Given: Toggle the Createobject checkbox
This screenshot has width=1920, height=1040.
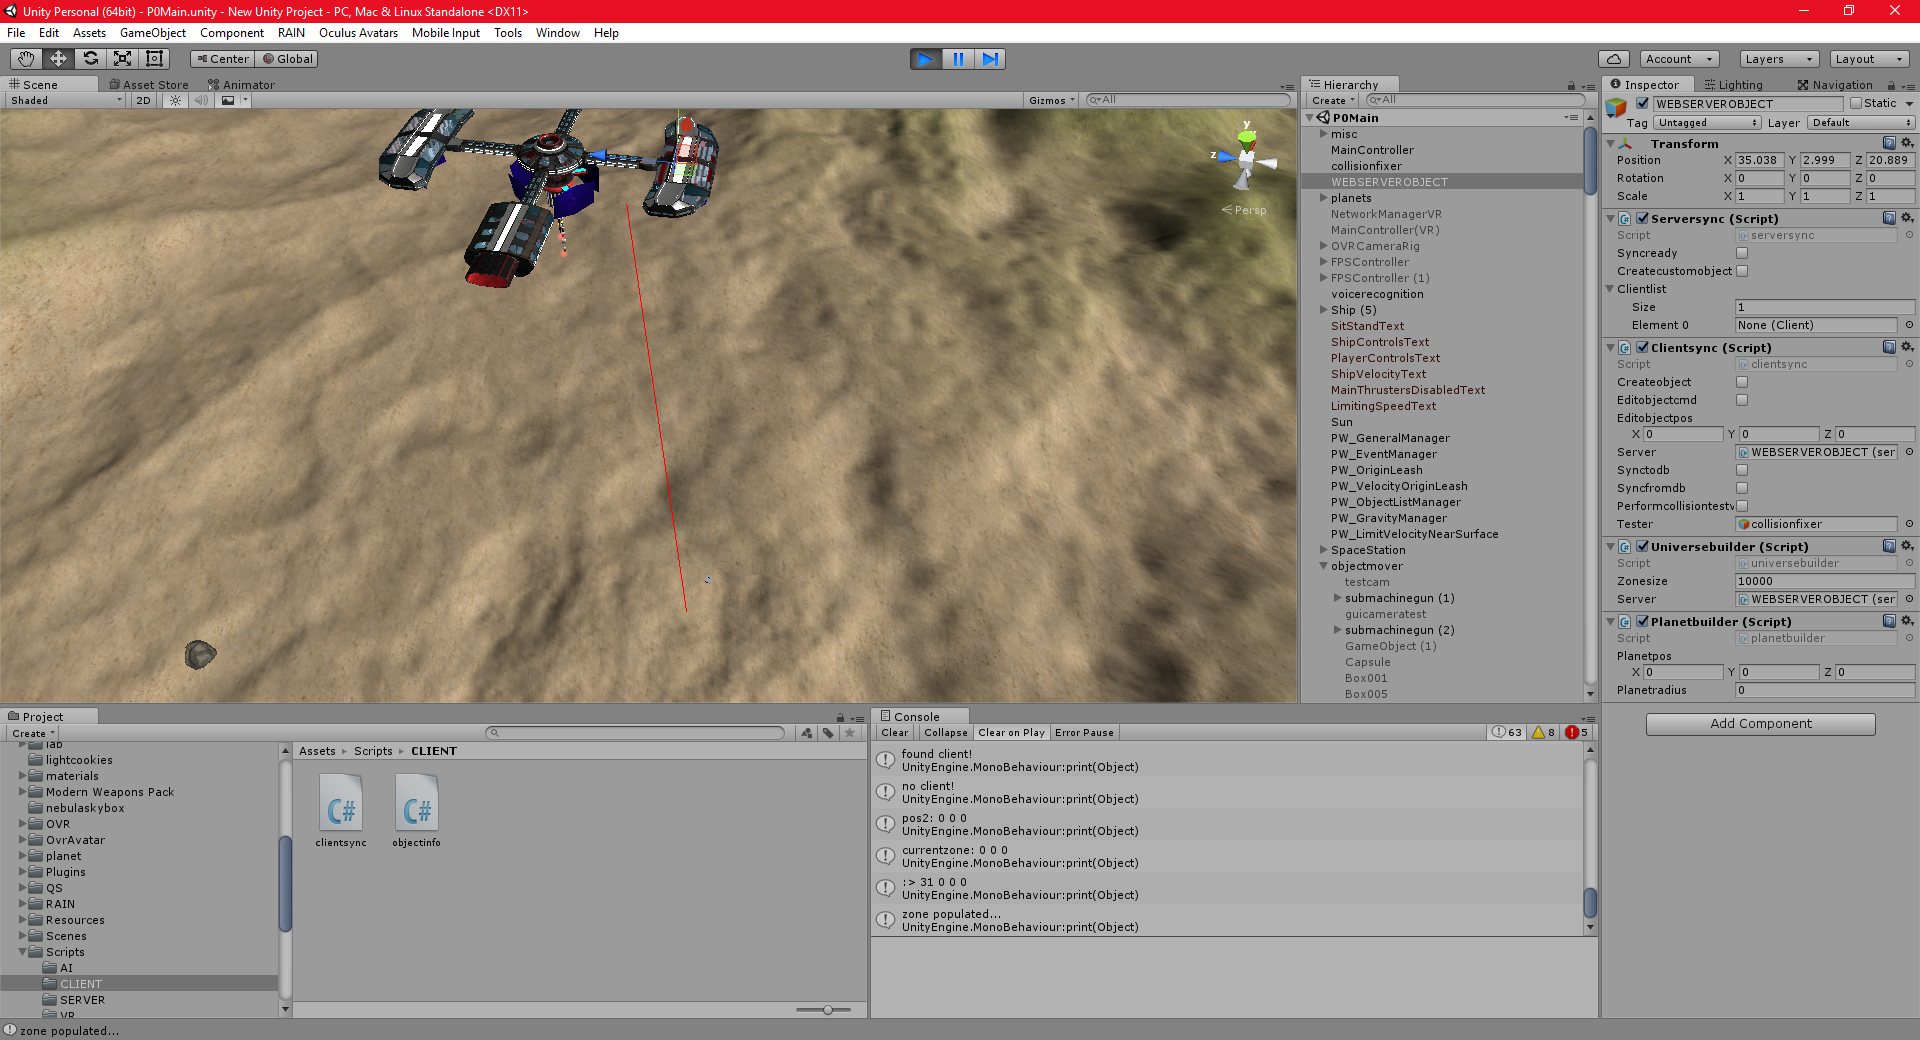Looking at the screenshot, I should pos(1742,382).
